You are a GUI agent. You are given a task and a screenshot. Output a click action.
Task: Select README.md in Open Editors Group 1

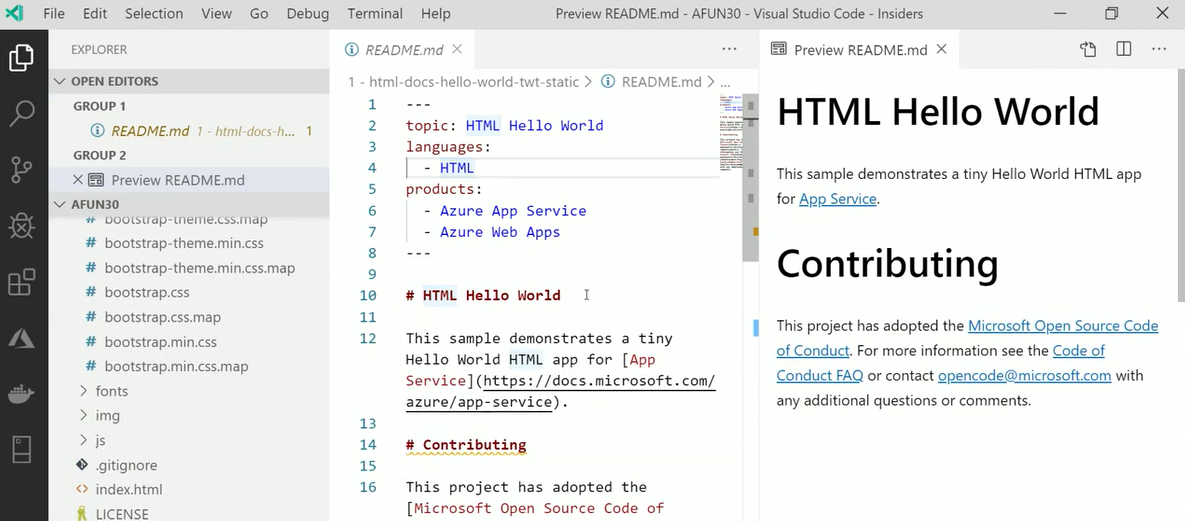189,131
